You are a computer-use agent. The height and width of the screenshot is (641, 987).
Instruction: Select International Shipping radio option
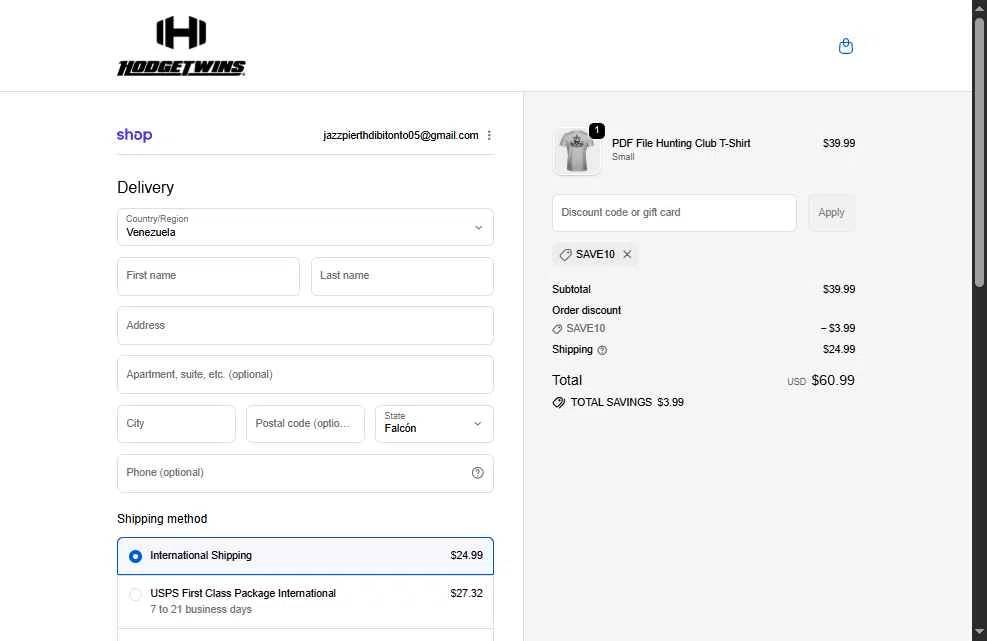coord(135,556)
